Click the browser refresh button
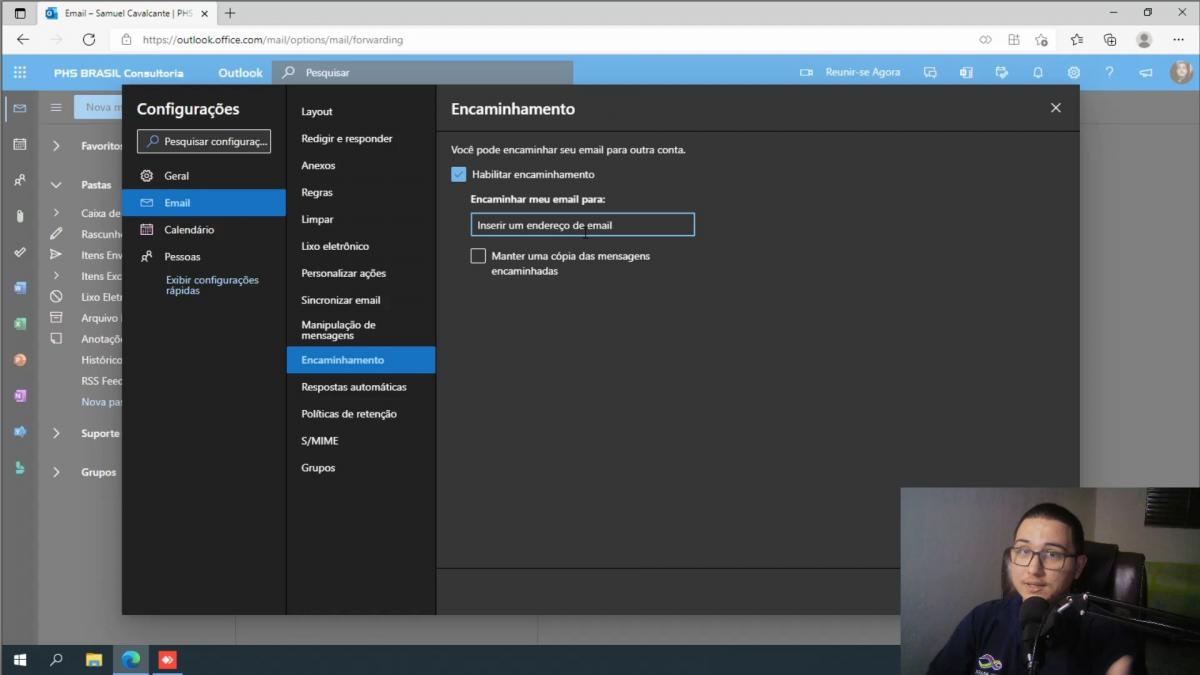This screenshot has height=675, width=1200. tap(89, 40)
